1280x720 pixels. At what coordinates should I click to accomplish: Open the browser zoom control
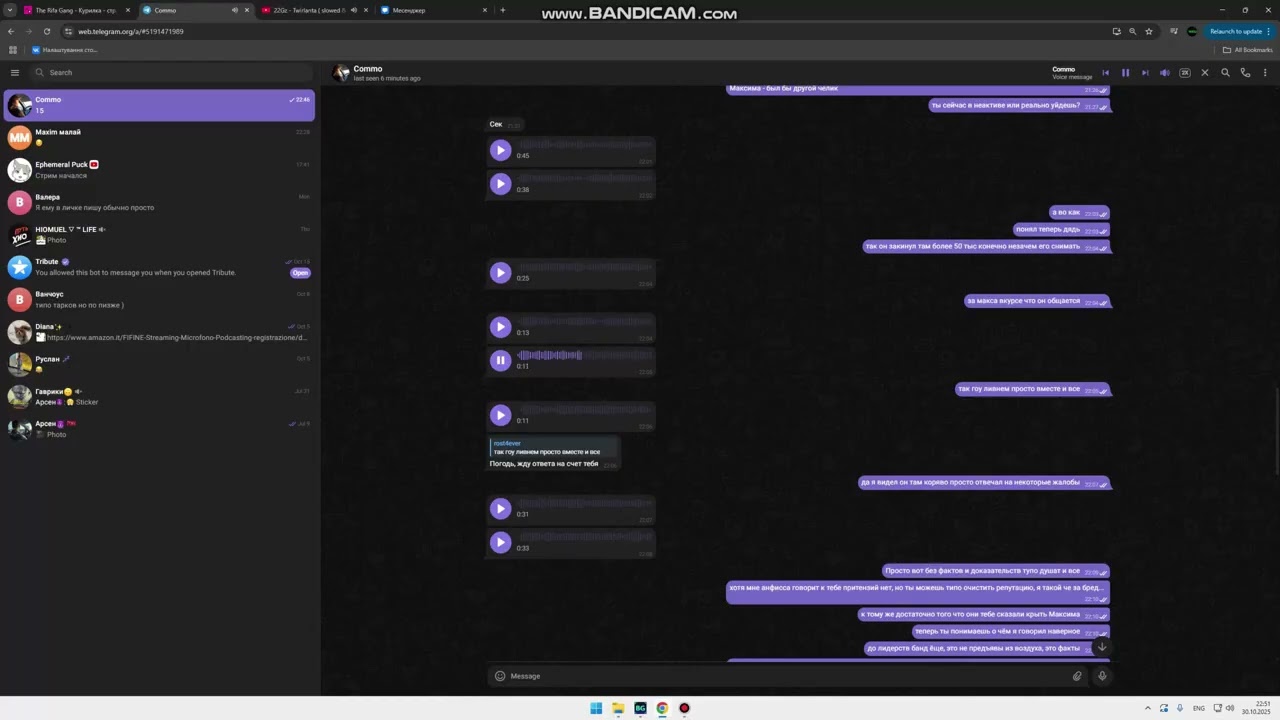pyautogui.click(x=1133, y=31)
